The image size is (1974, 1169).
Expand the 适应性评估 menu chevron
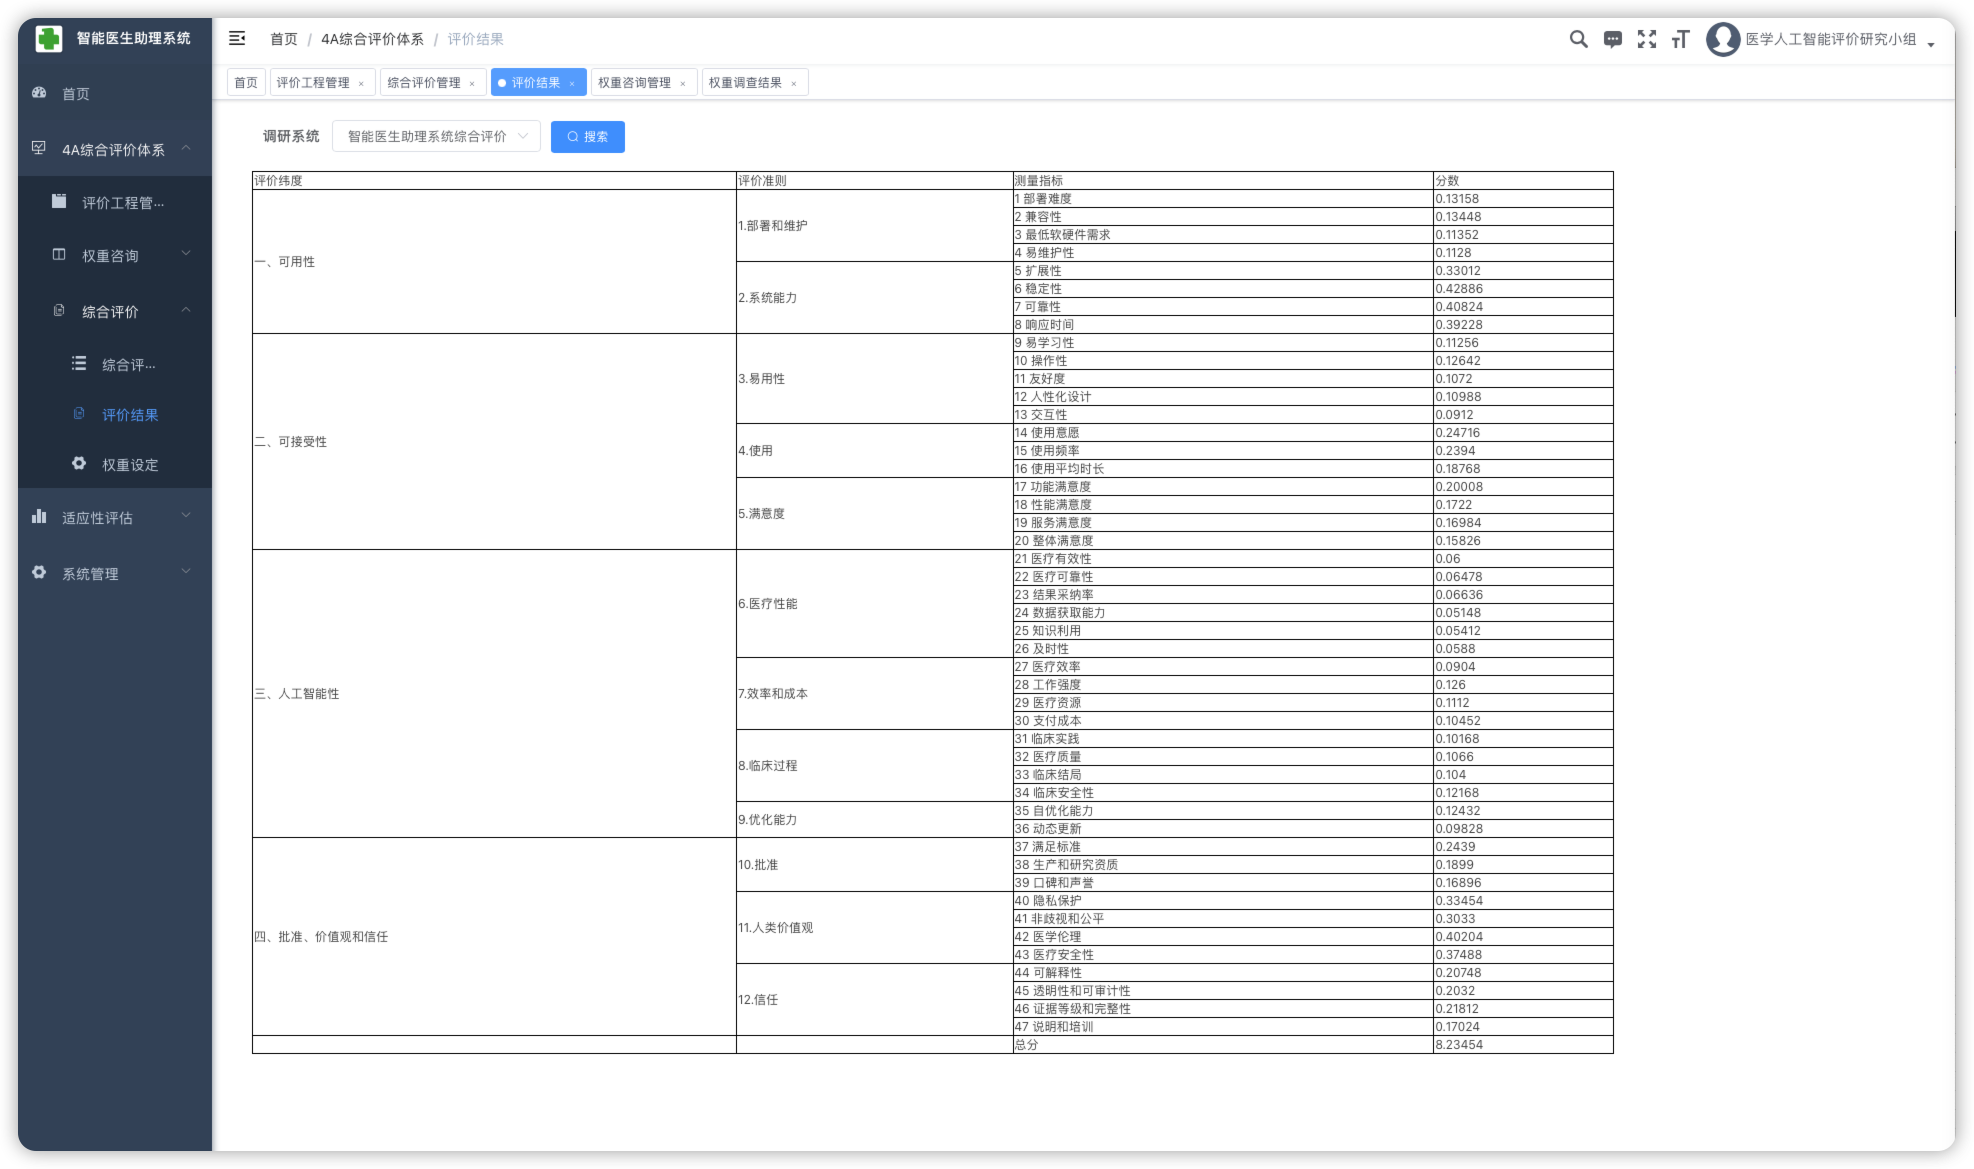[x=186, y=517]
